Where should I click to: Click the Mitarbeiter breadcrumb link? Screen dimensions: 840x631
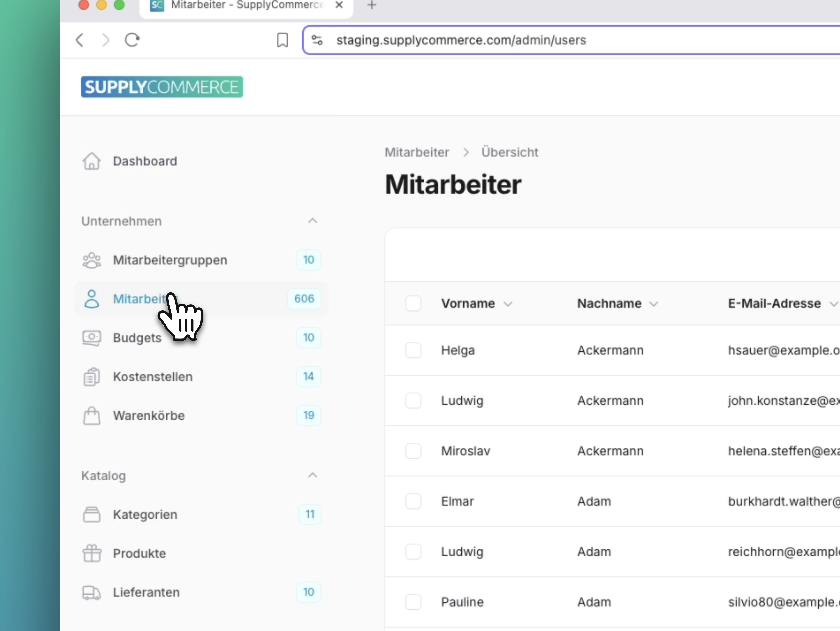tap(417, 153)
